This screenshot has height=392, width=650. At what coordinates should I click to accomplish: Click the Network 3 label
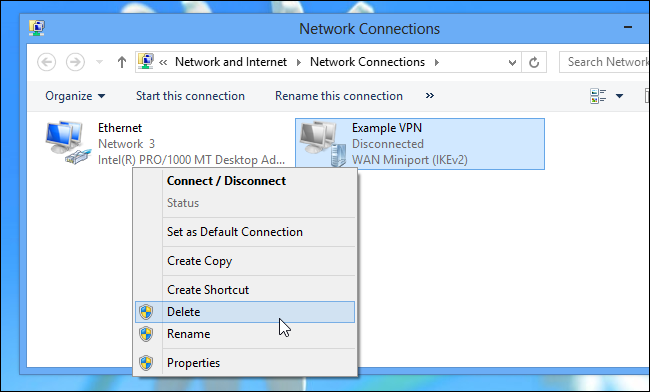point(126,144)
